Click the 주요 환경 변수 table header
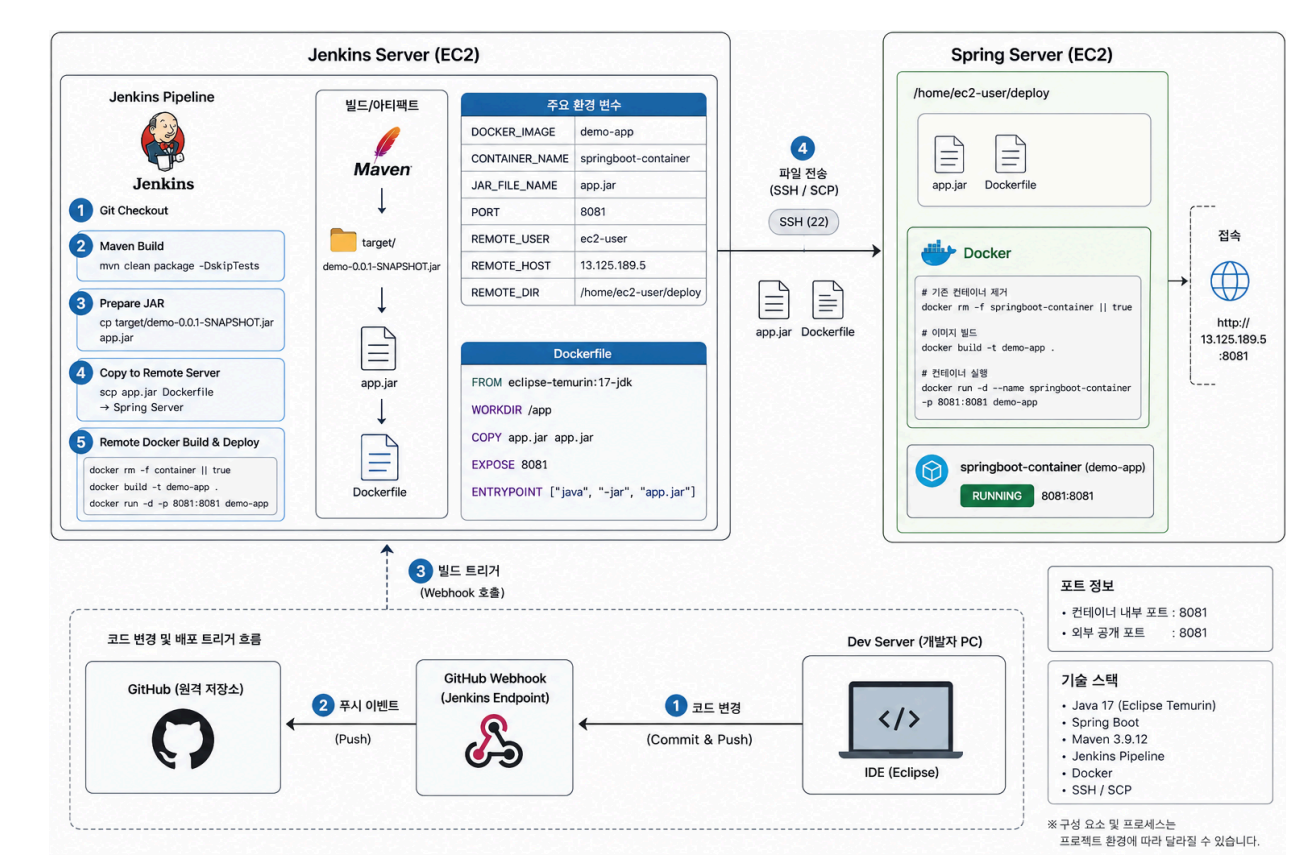The width and height of the screenshot is (1315, 858). (x=583, y=106)
